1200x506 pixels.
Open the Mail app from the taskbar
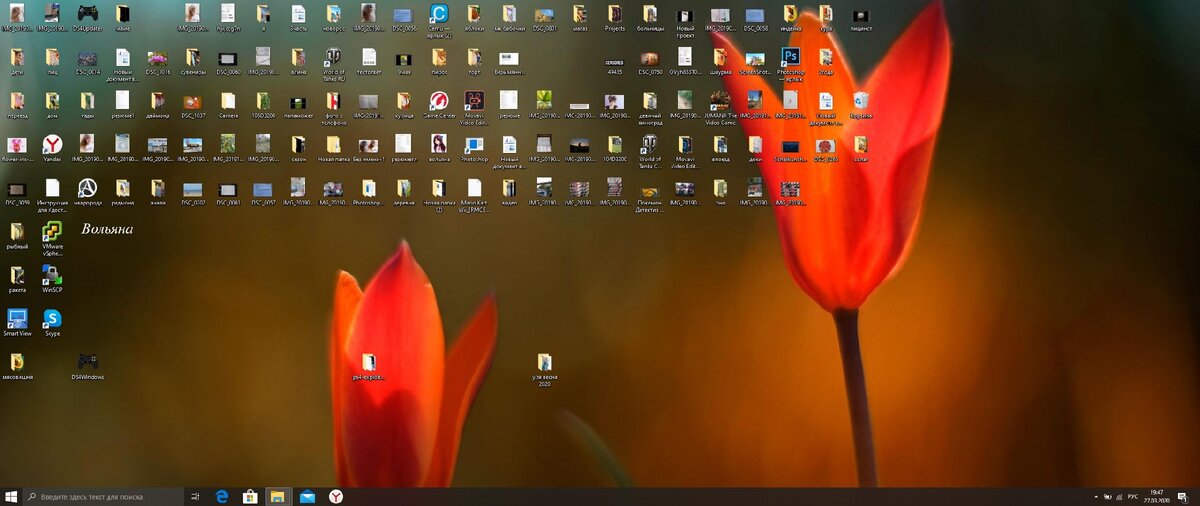(307, 496)
